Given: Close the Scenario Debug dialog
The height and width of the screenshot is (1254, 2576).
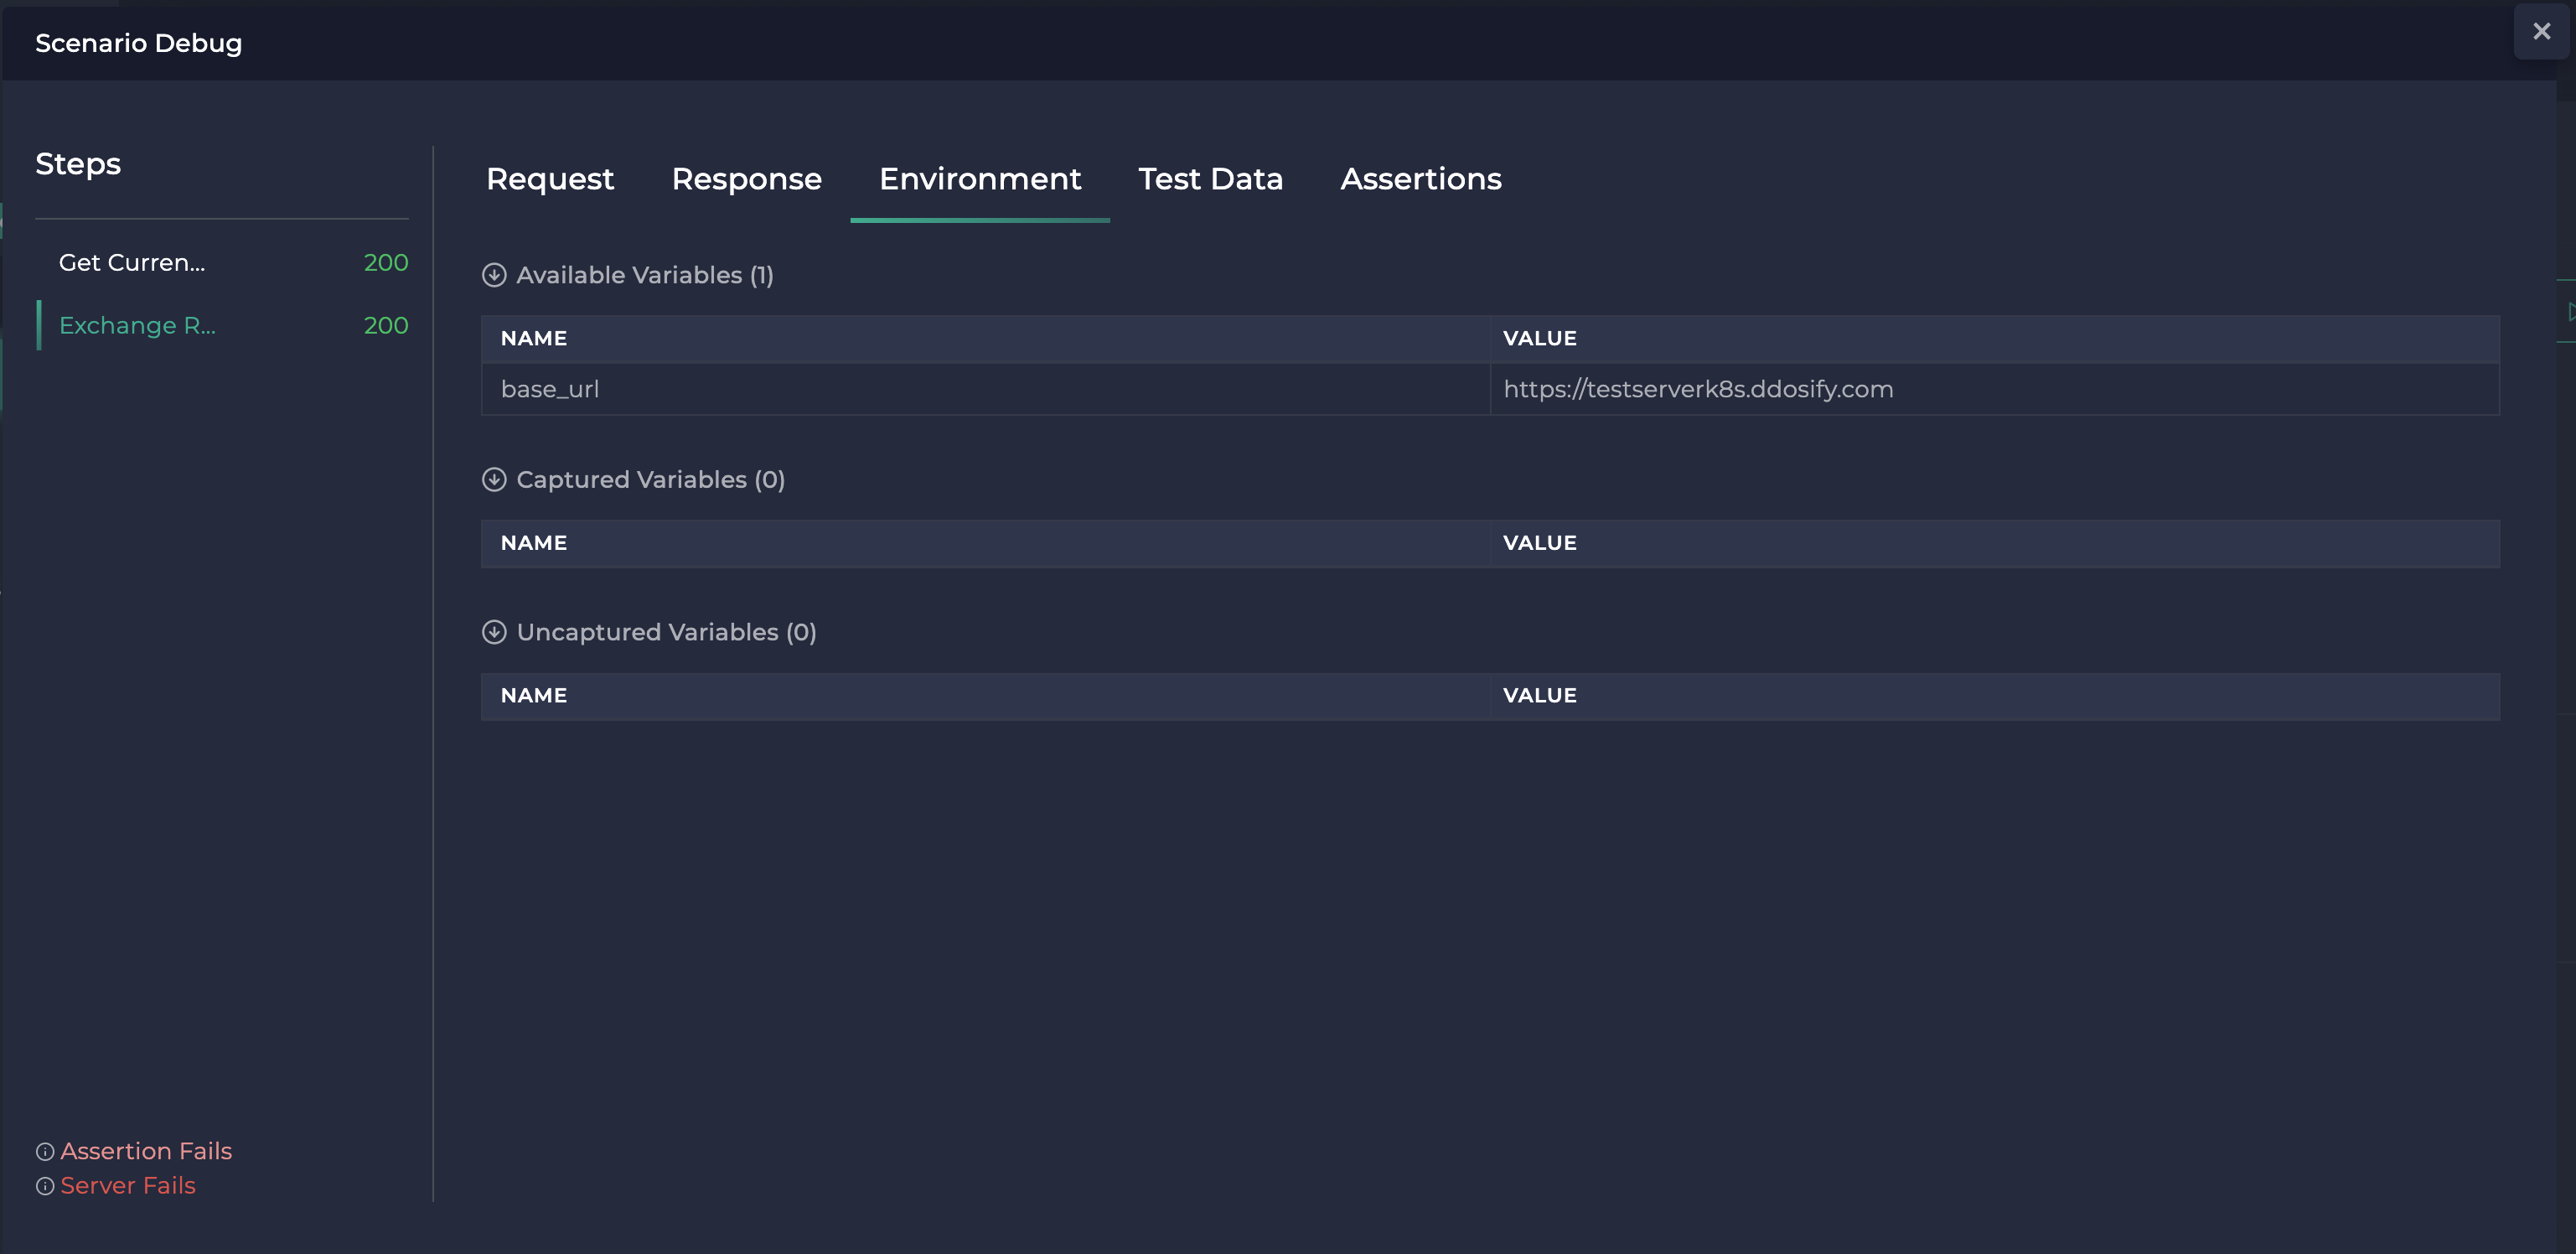Looking at the screenshot, I should click(2540, 32).
